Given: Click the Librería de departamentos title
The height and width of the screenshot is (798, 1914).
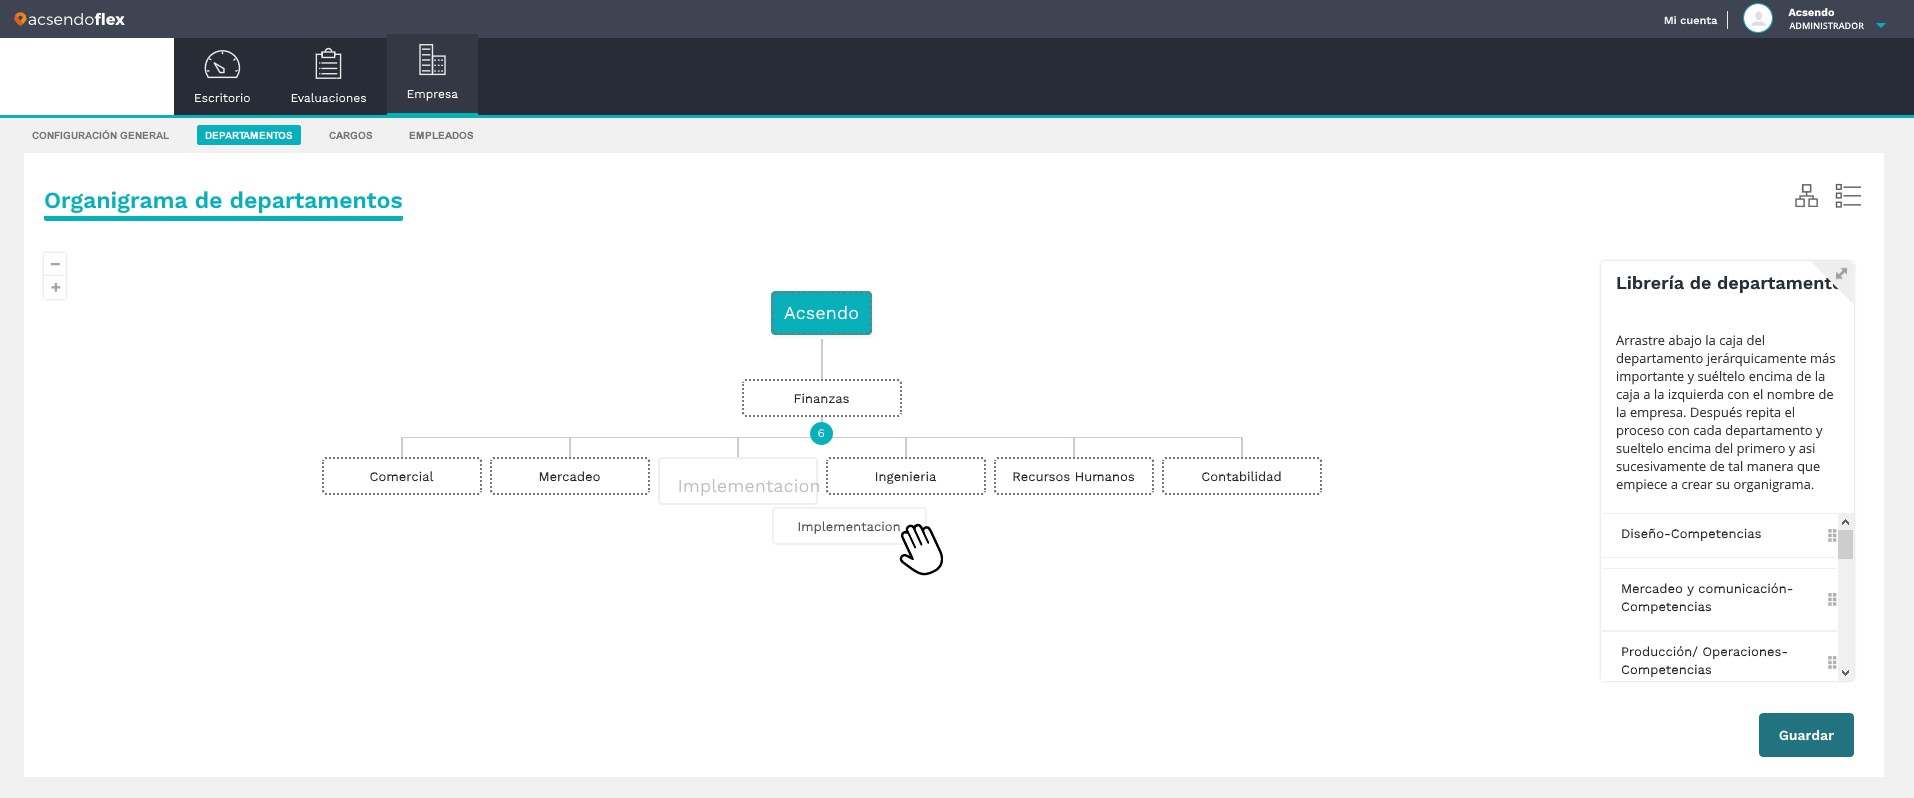Looking at the screenshot, I should coord(1727,283).
